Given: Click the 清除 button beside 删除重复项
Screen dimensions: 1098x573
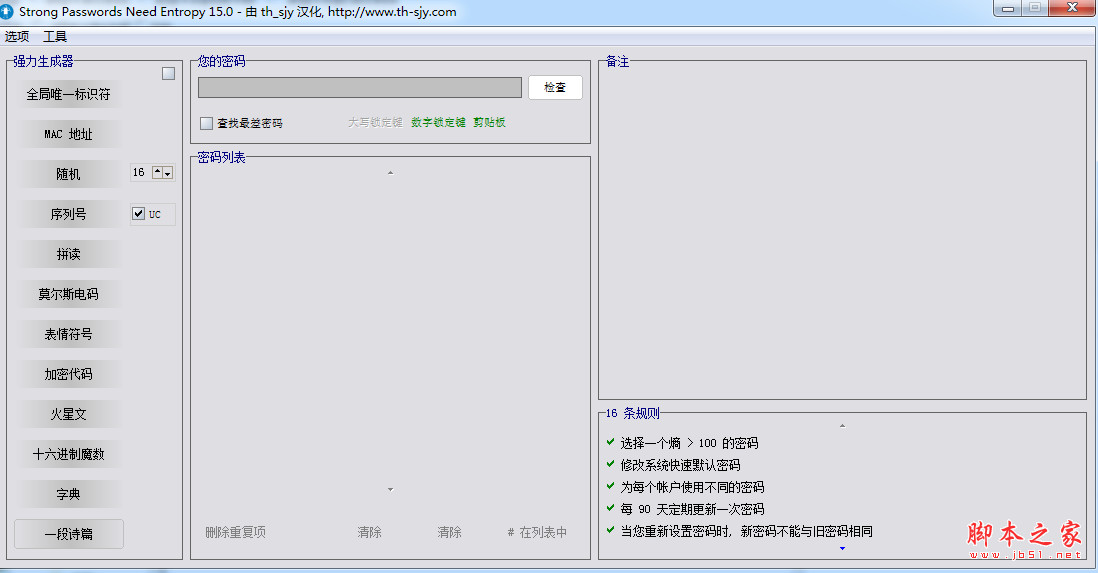Looking at the screenshot, I should click(x=369, y=532).
